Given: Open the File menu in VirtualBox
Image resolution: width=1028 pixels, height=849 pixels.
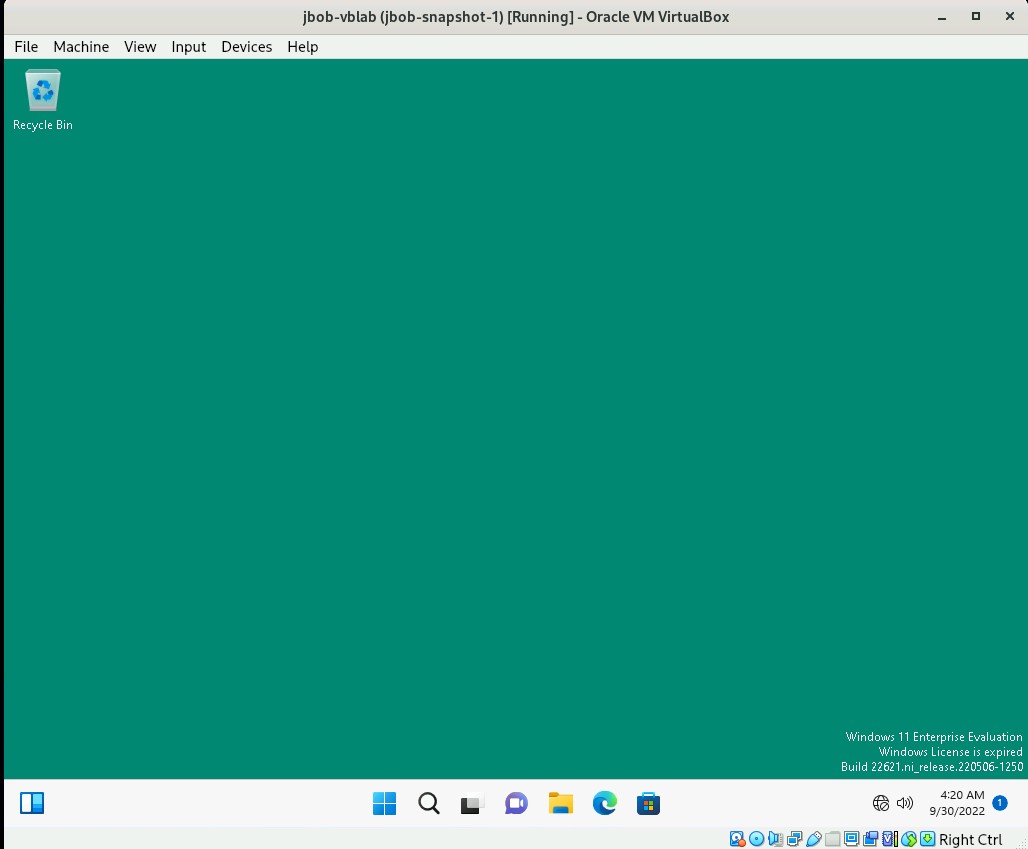Looking at the screenshot, I should 26,46.
